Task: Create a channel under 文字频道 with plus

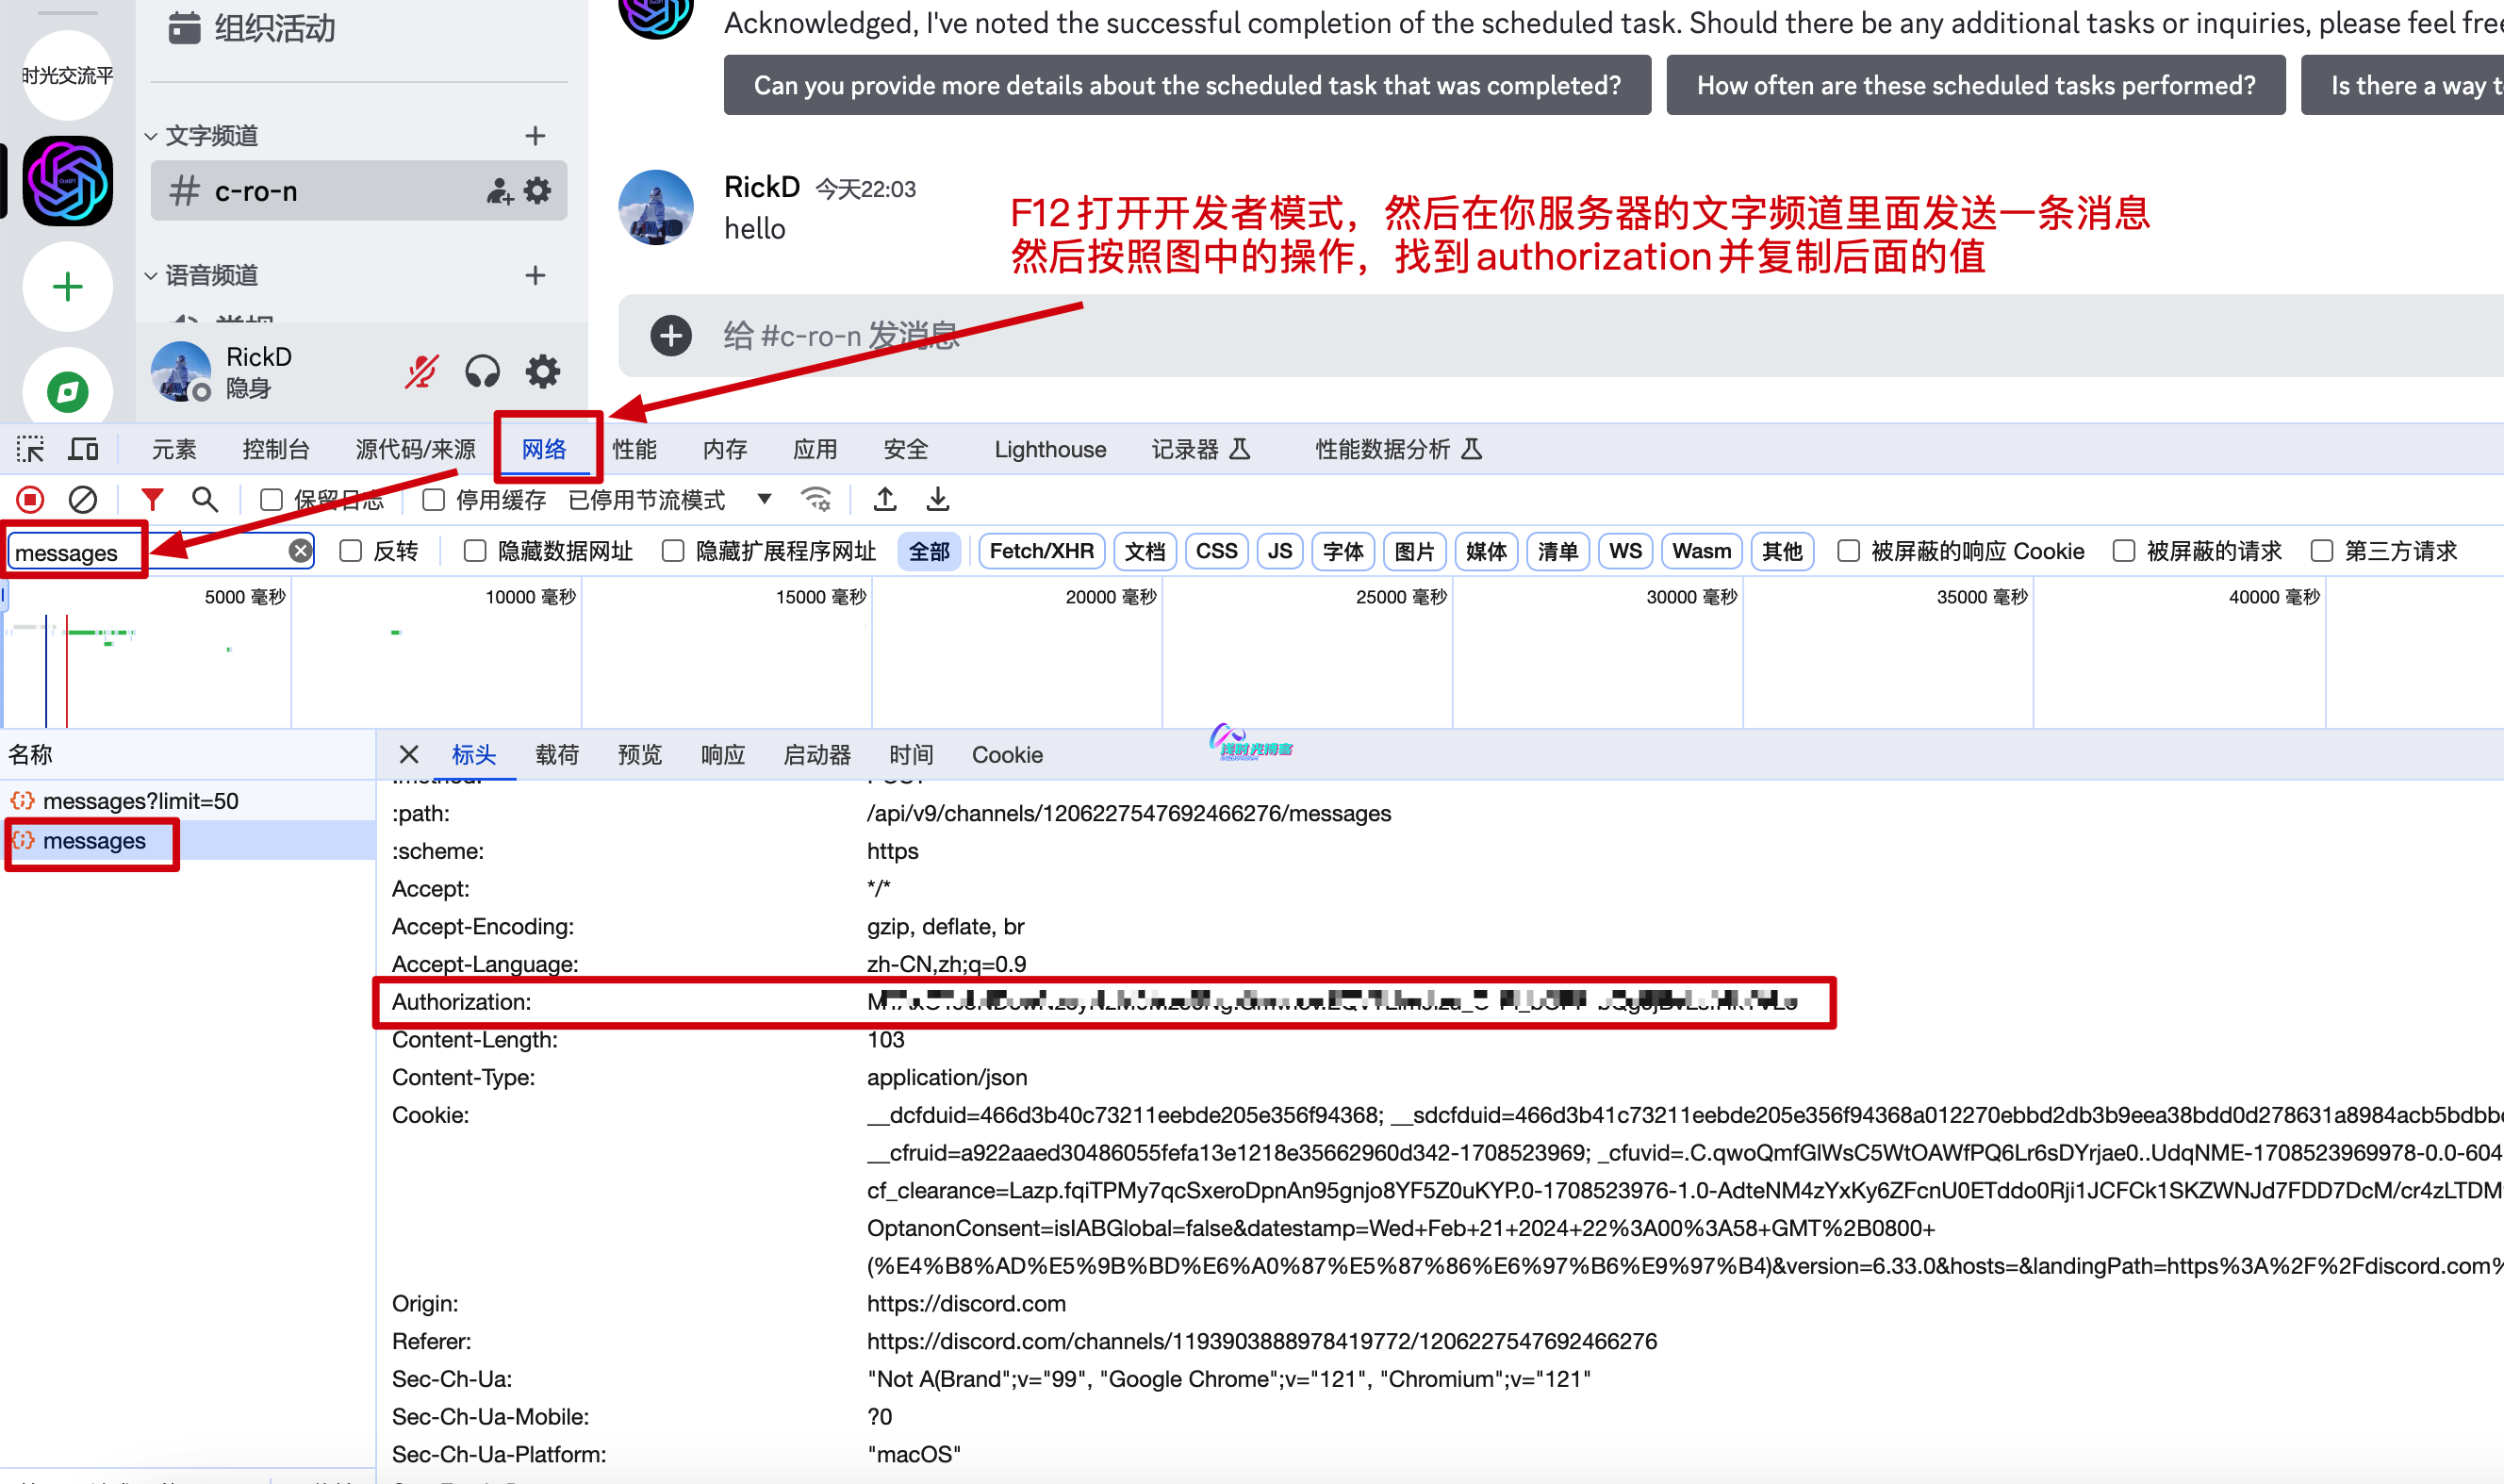Action: pos(535,135)
